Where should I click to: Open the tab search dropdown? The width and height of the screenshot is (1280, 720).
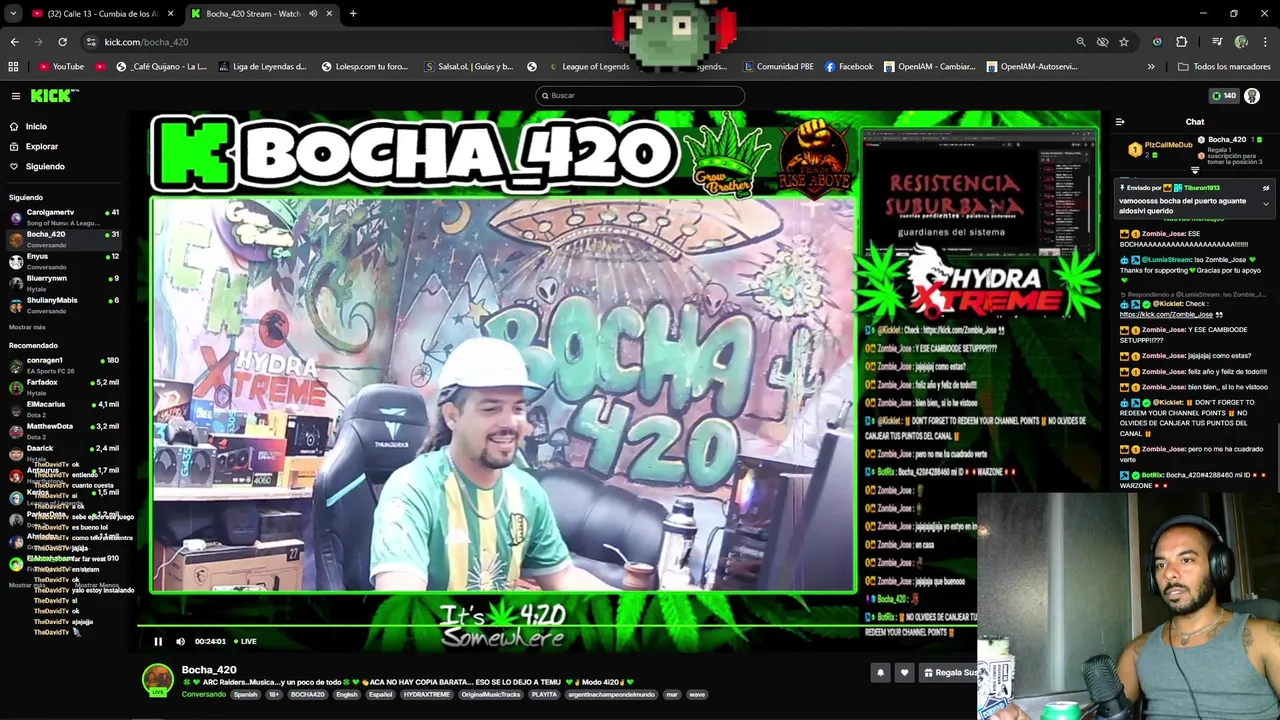12,14
